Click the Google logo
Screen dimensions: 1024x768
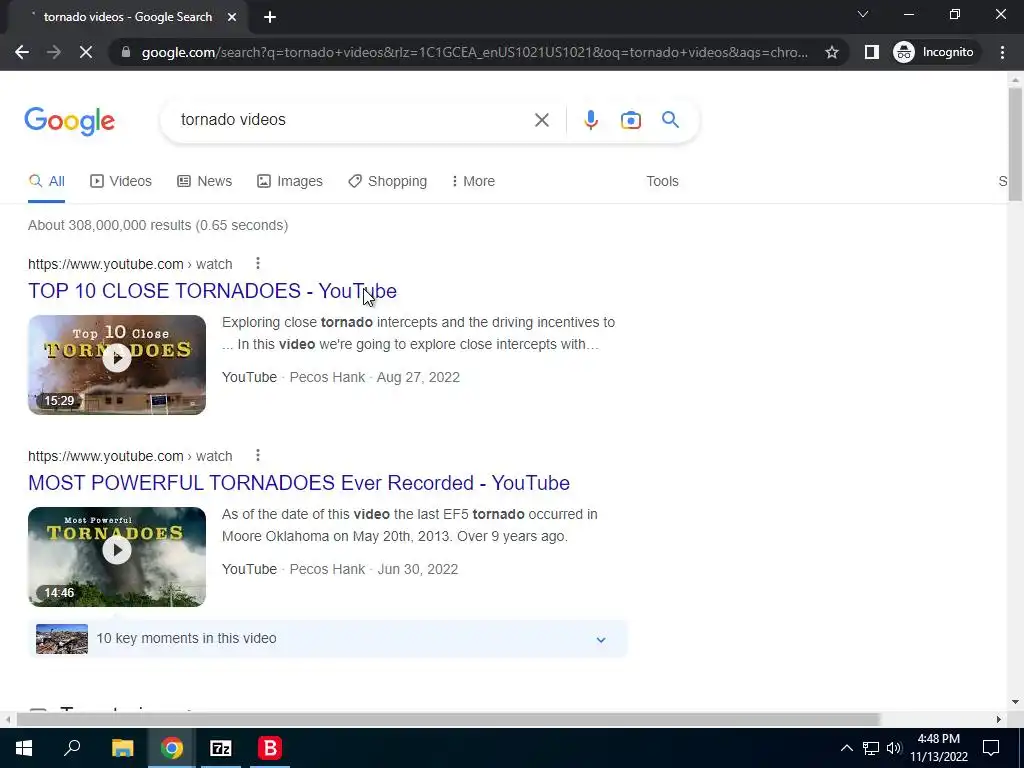(x=69, y=121)
